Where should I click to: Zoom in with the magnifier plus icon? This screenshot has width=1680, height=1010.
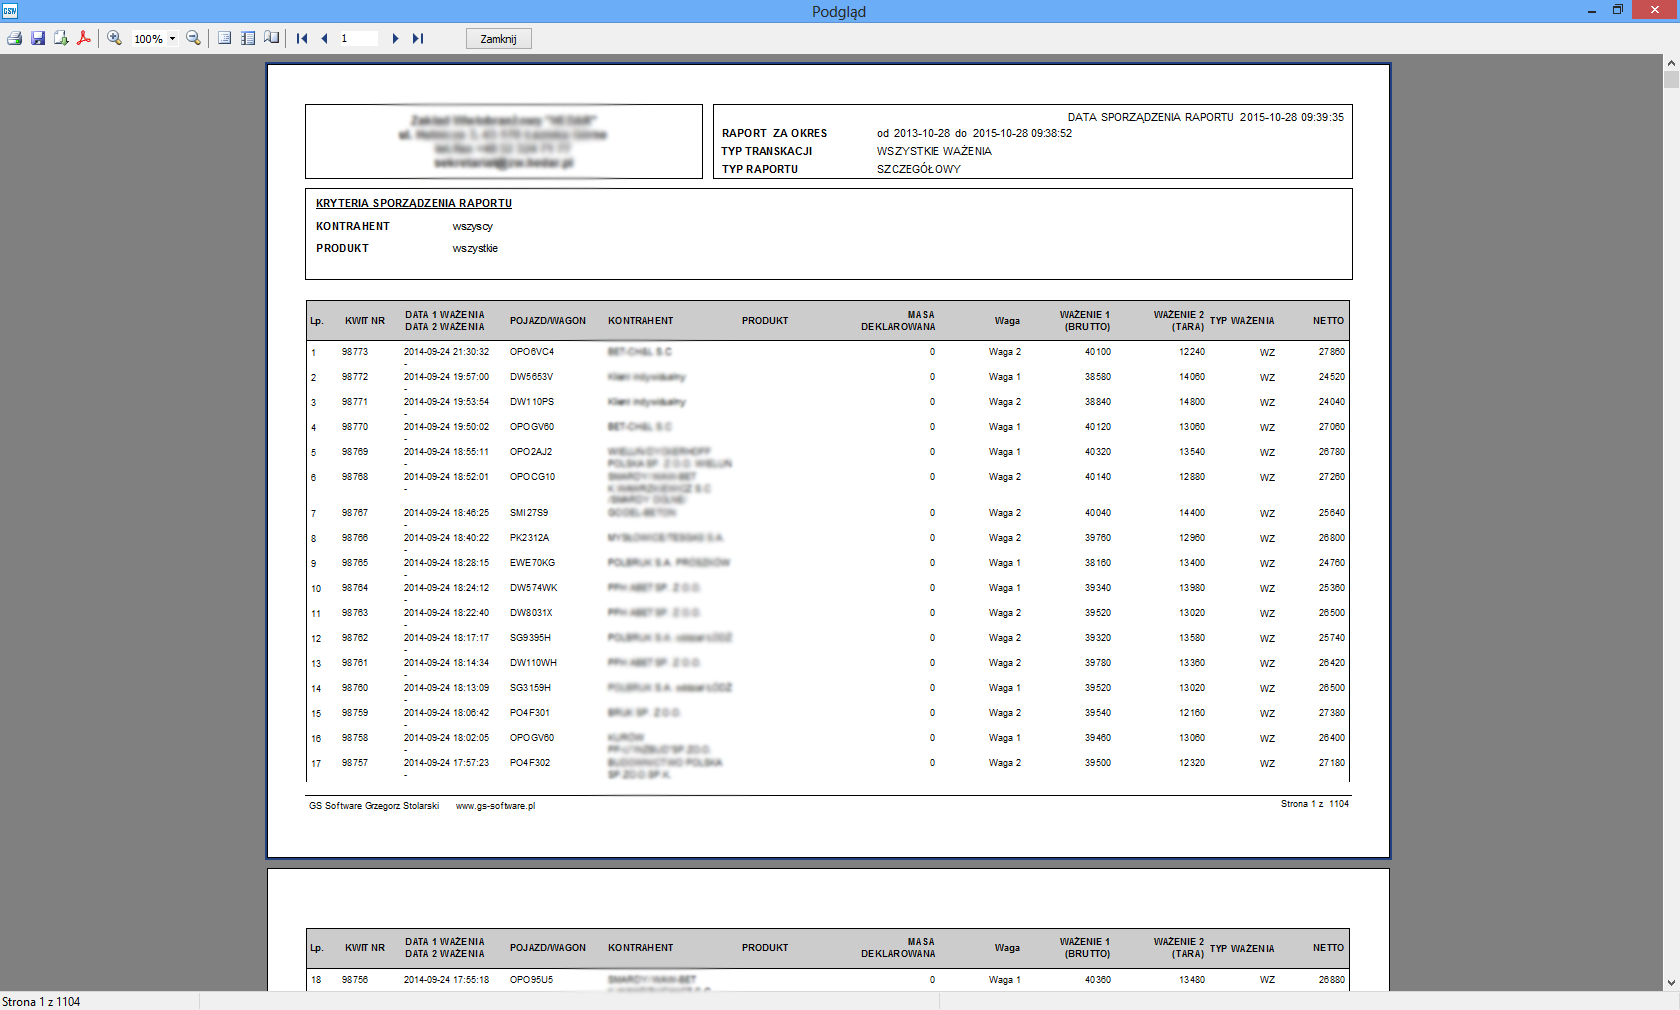pyautogui.click(x=115, y=38)
